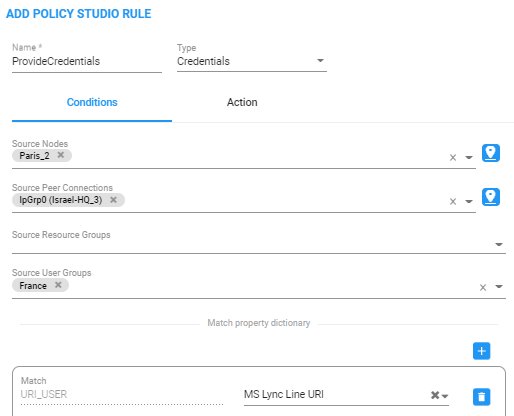Image resolution: width=514 pixels, height=416 pixels.
Task: Clear all Source User Groups selections
Action: pos(483,287)
